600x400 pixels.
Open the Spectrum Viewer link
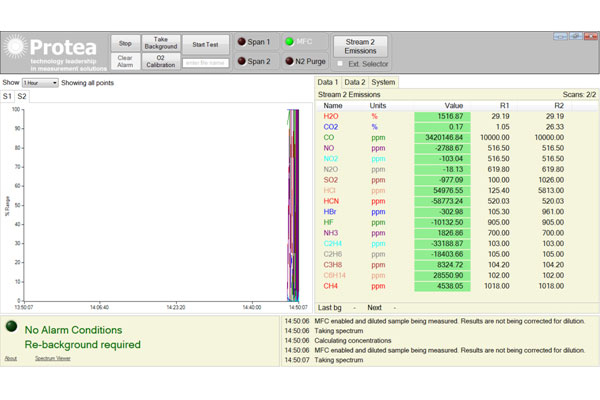point(53,359)
